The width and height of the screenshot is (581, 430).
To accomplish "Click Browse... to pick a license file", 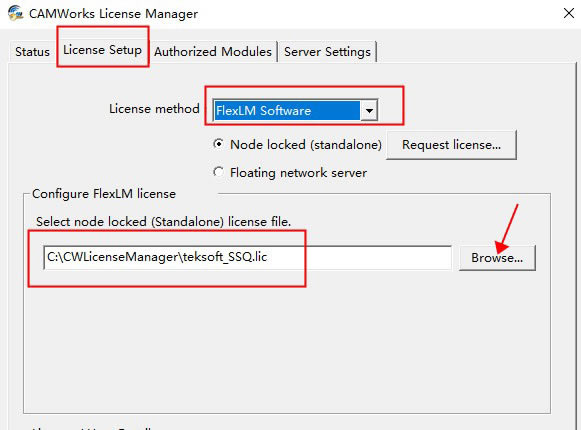I will (x=497, y=258).
